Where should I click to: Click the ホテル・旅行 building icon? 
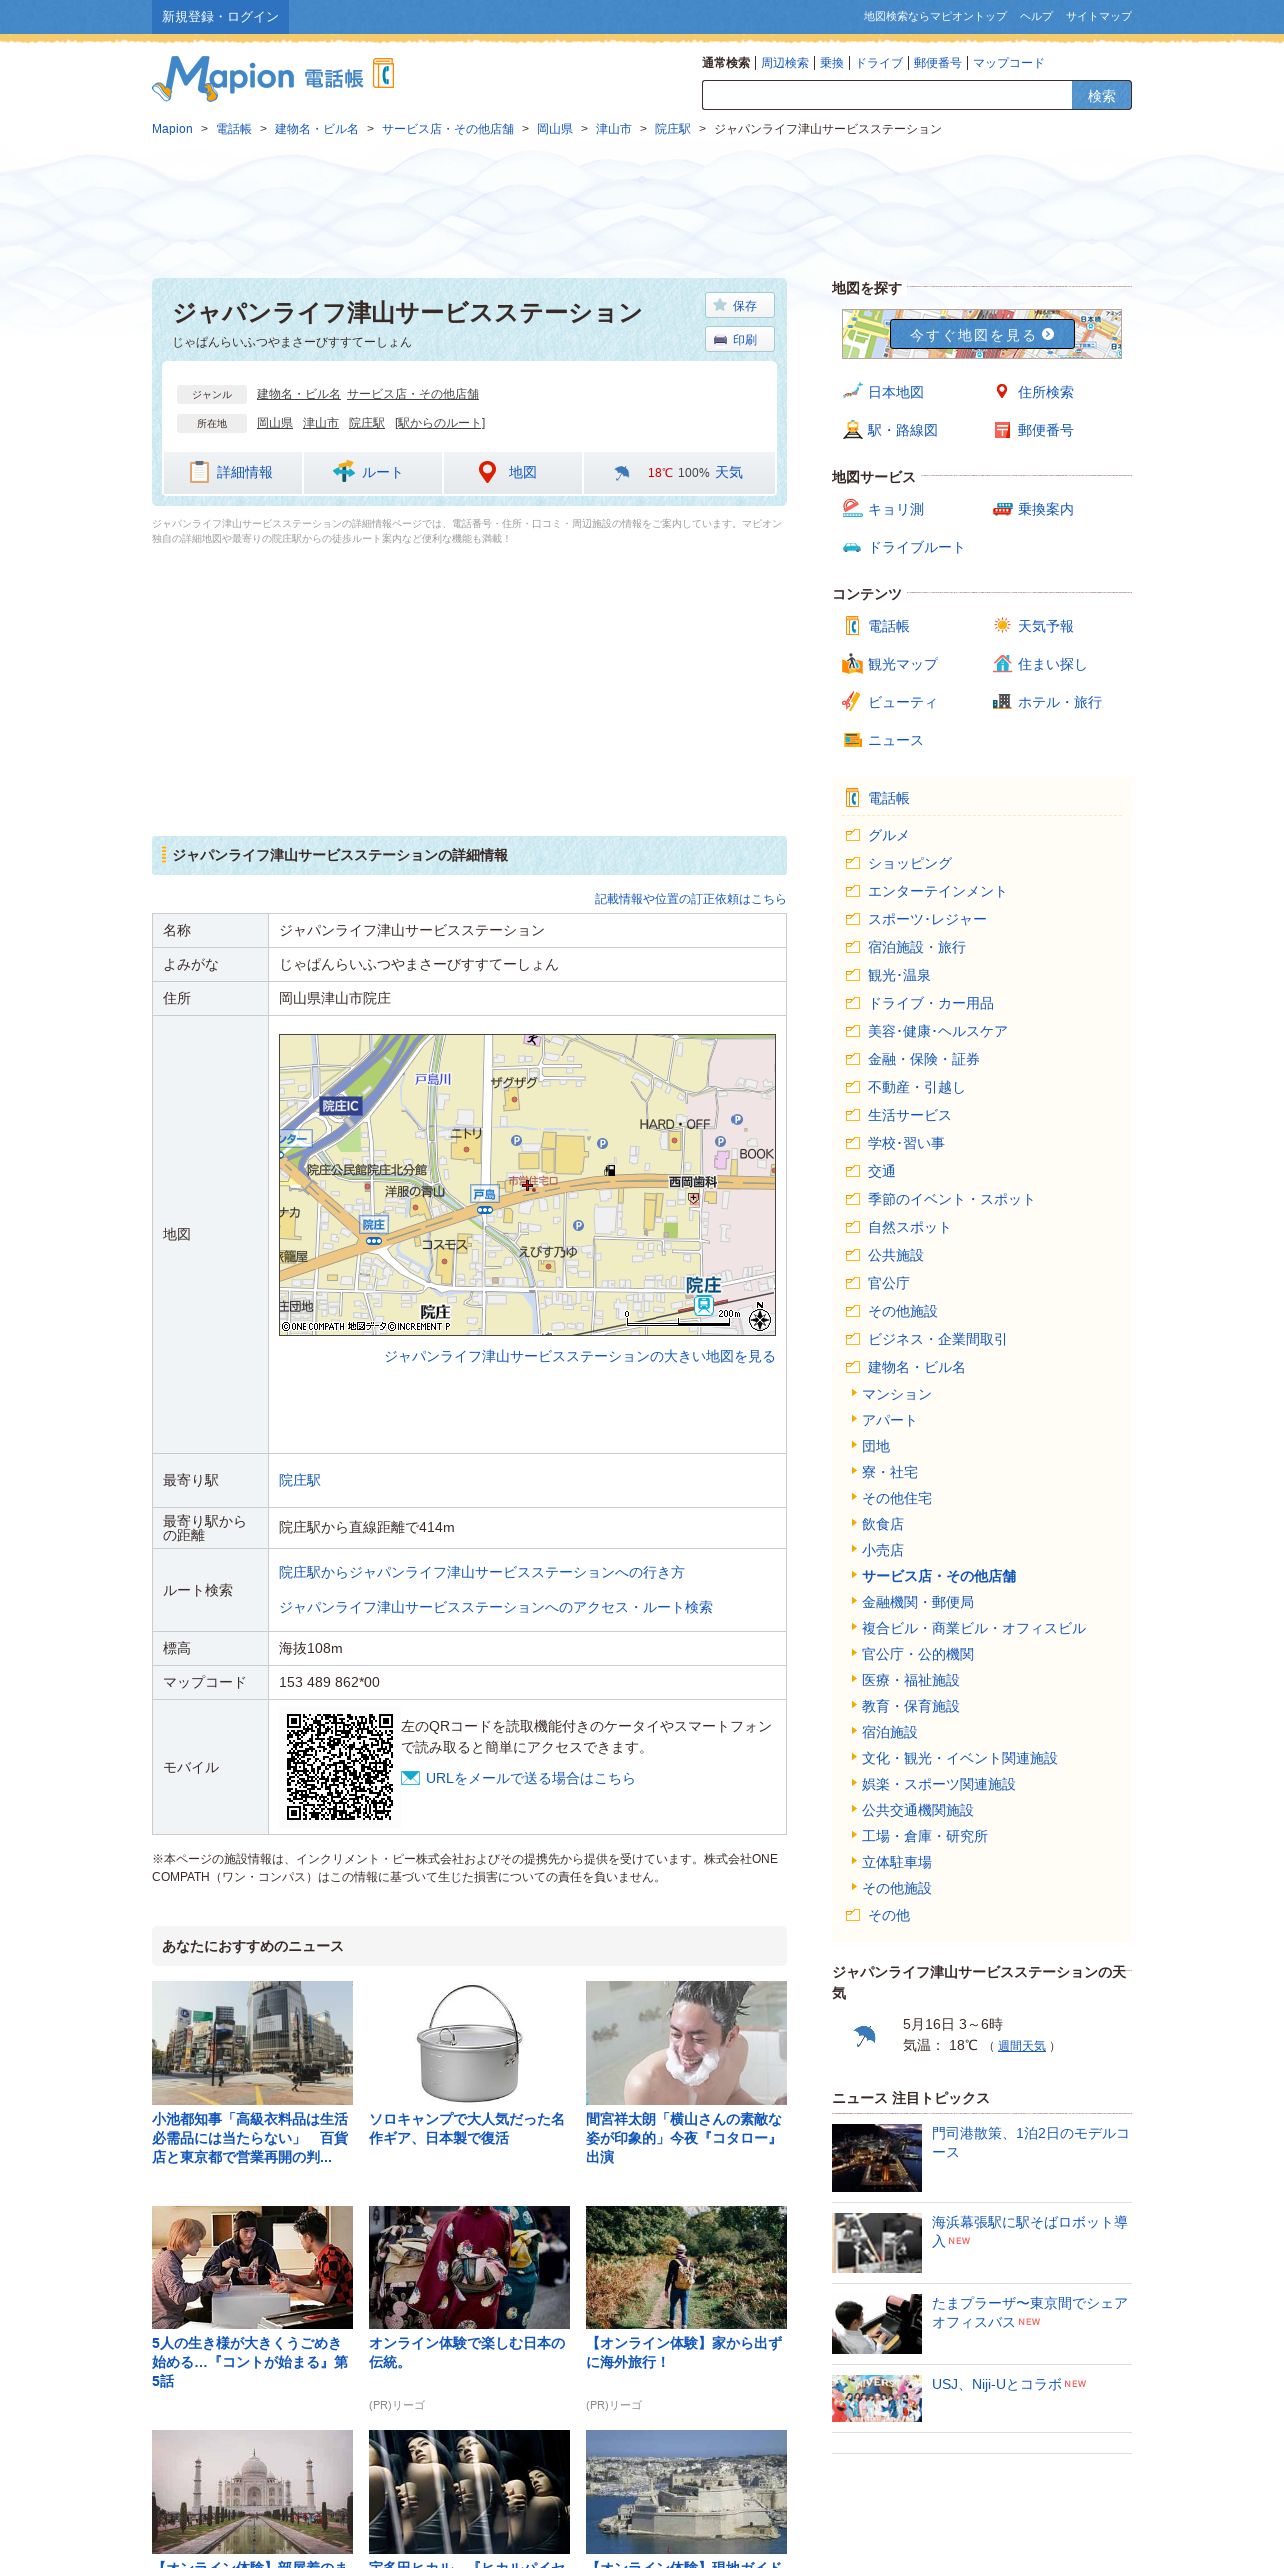click(x=1002, y=702)
